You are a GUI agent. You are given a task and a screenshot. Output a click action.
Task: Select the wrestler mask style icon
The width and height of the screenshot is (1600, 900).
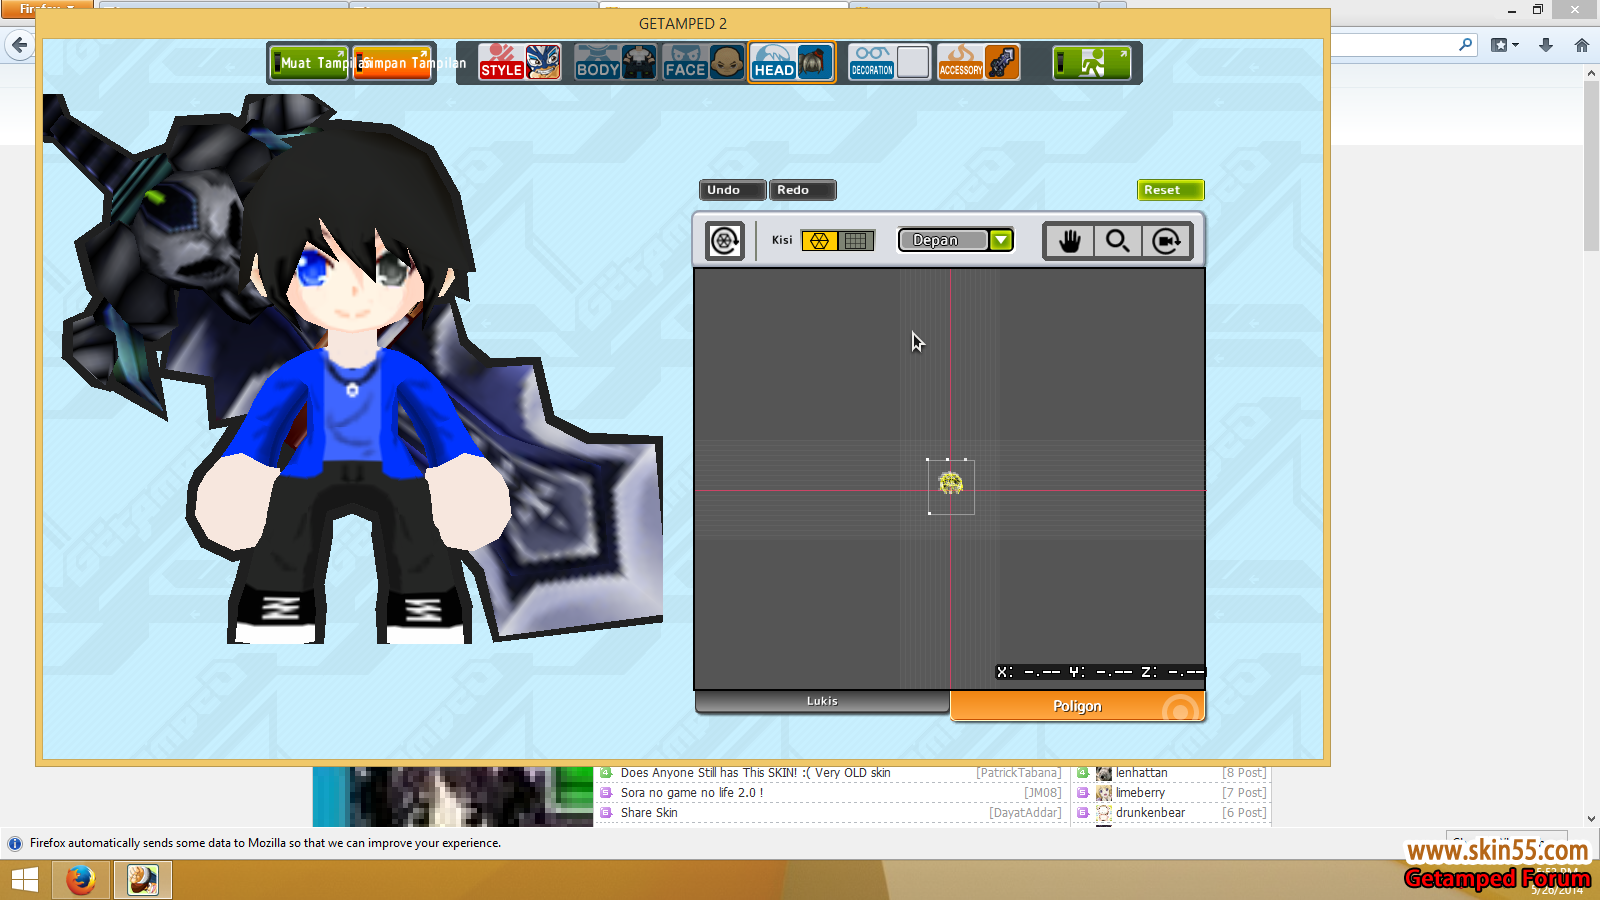pos(543,62)
